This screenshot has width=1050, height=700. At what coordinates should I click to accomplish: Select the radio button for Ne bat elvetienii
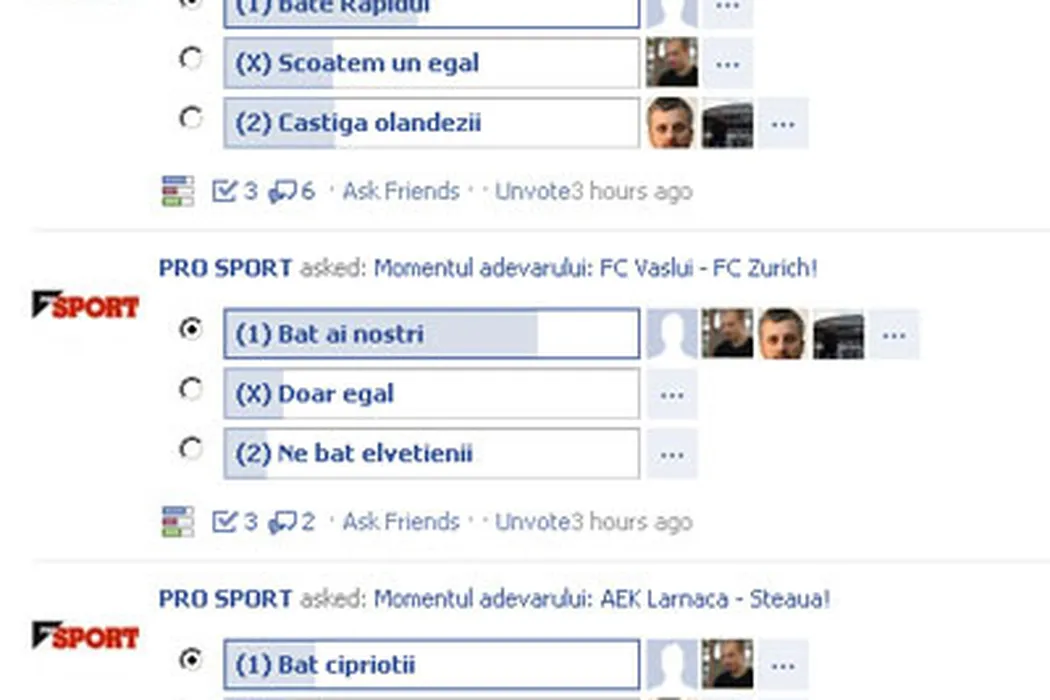tap(191, 449)
